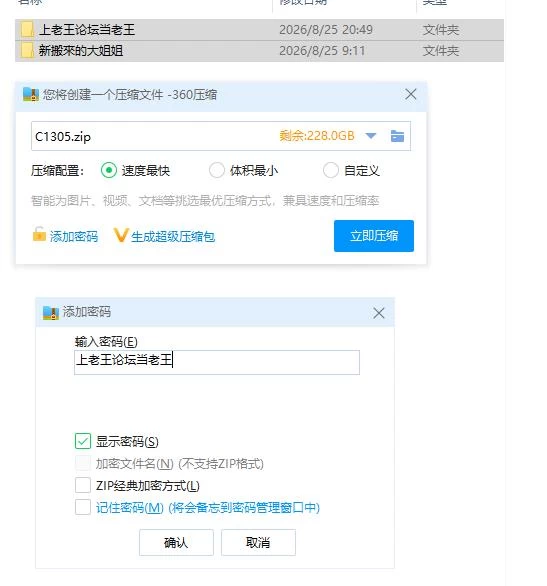Close the 添加密码 dialog

[378, 313]
